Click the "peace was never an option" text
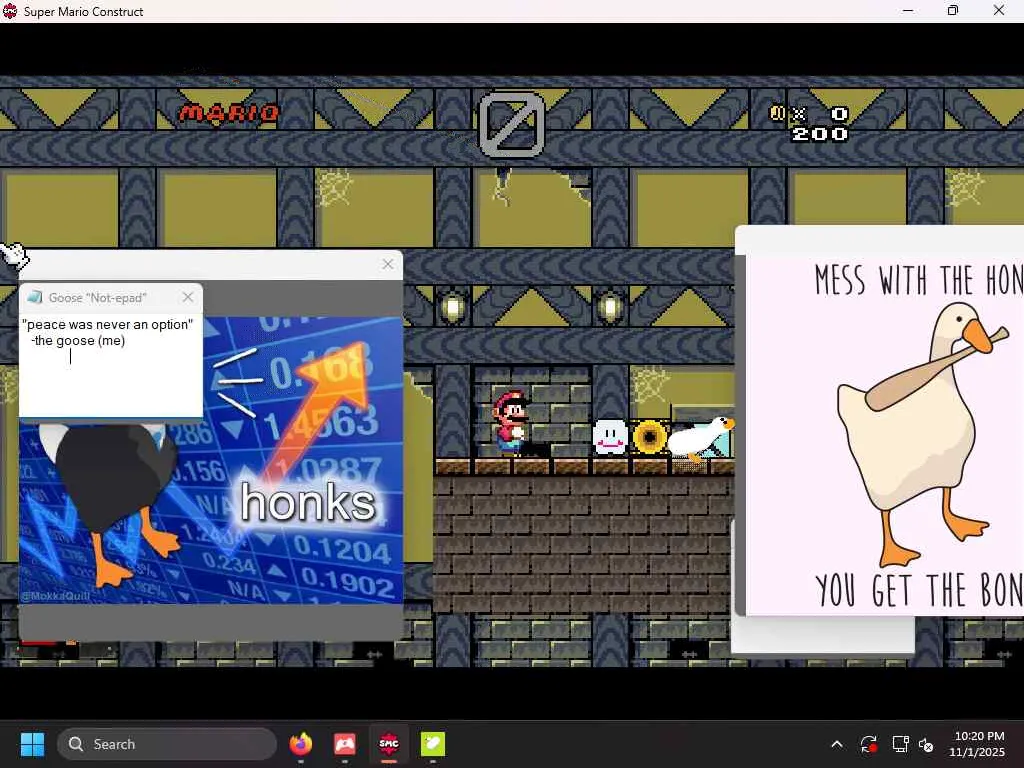This screenshot has height=768, width=1024. 107,325
